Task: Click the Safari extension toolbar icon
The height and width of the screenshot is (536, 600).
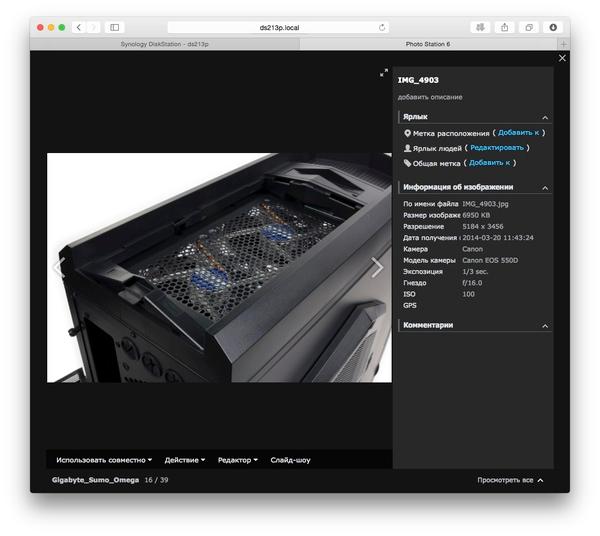Action: coord(480,27)
